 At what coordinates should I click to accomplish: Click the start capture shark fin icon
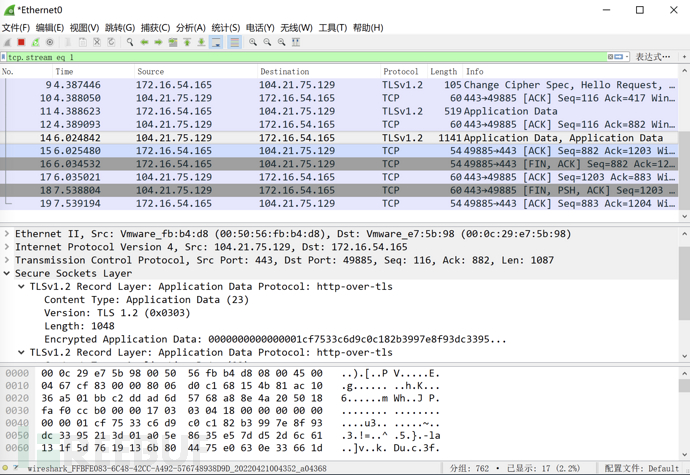7,42
